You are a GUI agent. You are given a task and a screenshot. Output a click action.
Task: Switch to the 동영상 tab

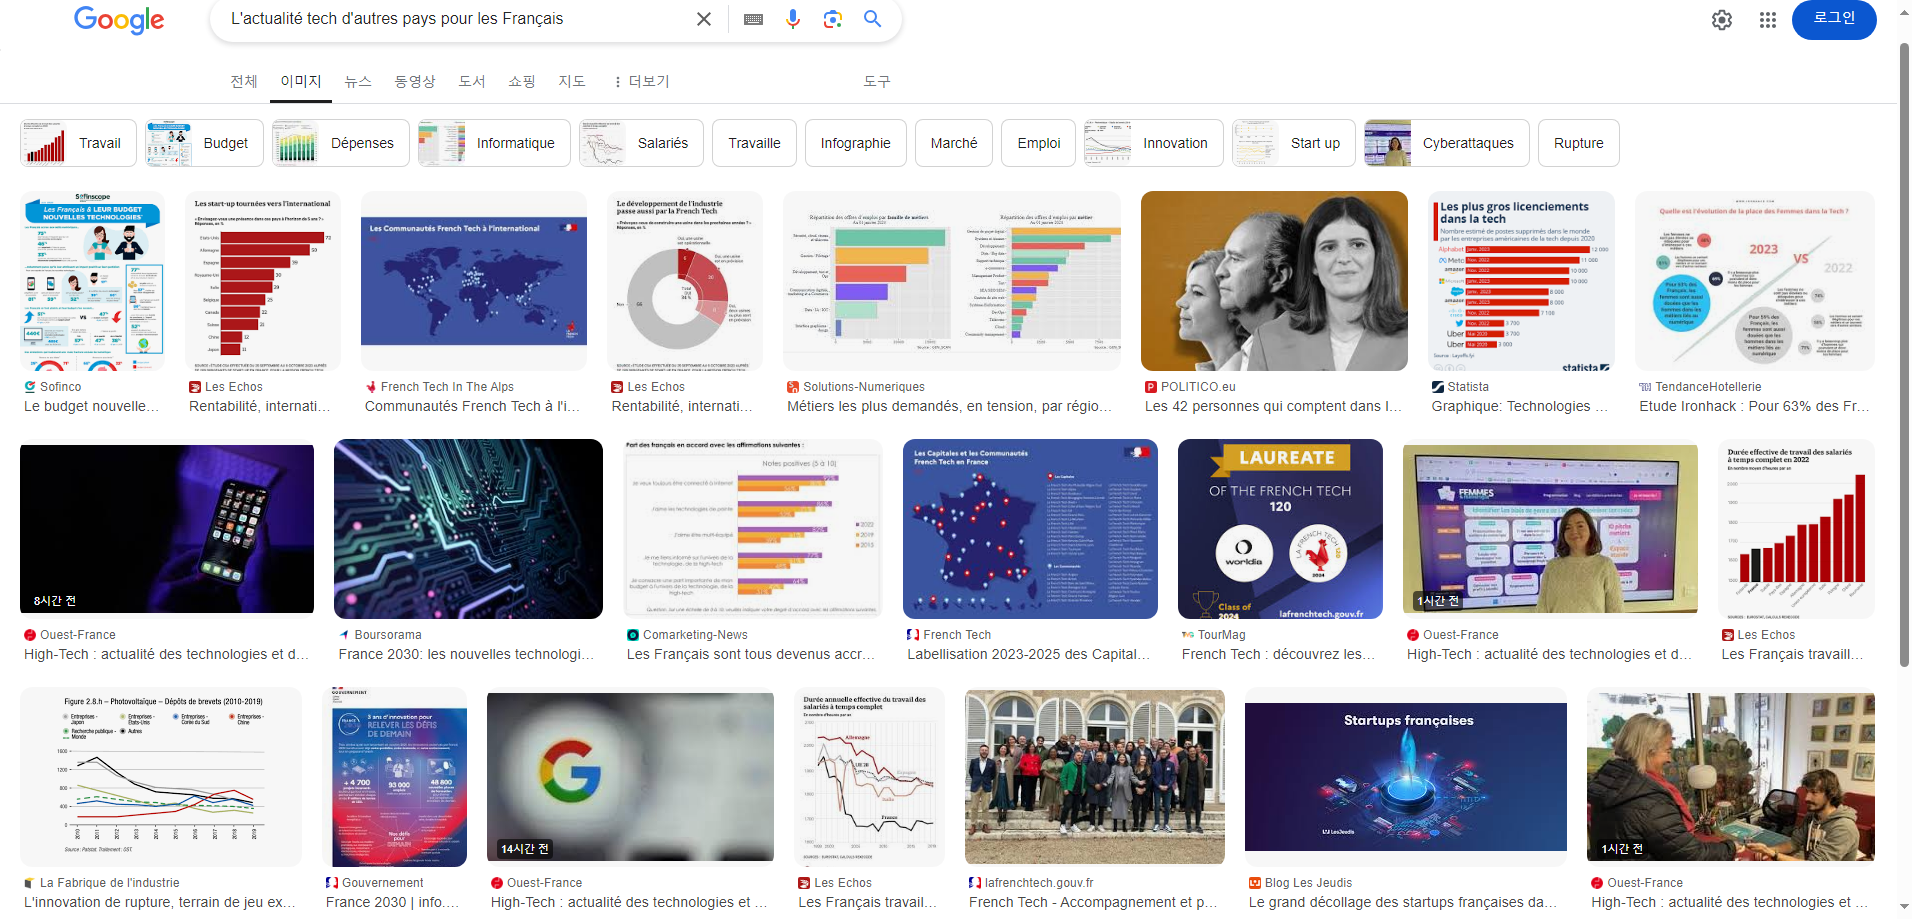(415, 81)
